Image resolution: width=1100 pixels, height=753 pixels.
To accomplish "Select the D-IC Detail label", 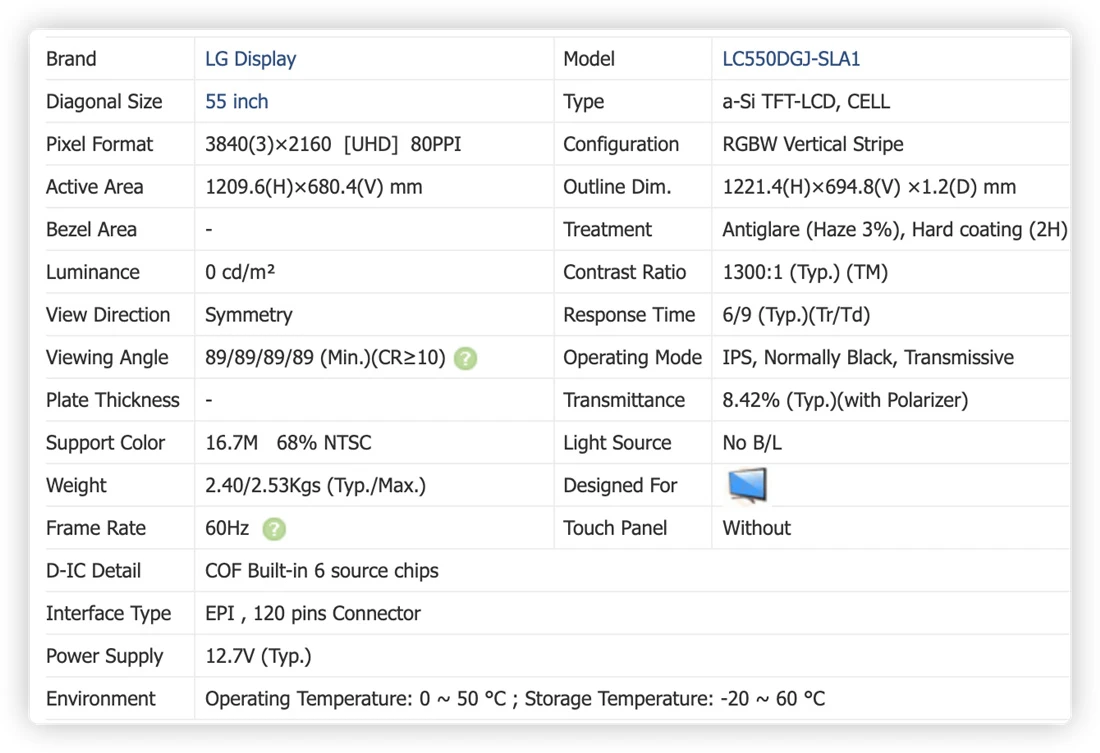I will point(93,571).
